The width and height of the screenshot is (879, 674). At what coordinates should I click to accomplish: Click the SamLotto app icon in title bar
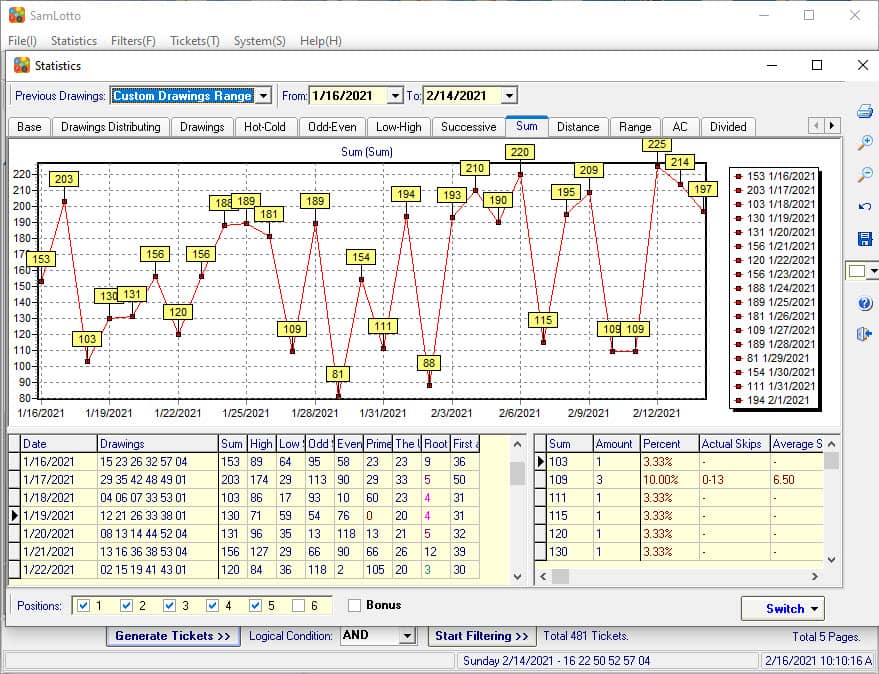(x=17, y=15)
